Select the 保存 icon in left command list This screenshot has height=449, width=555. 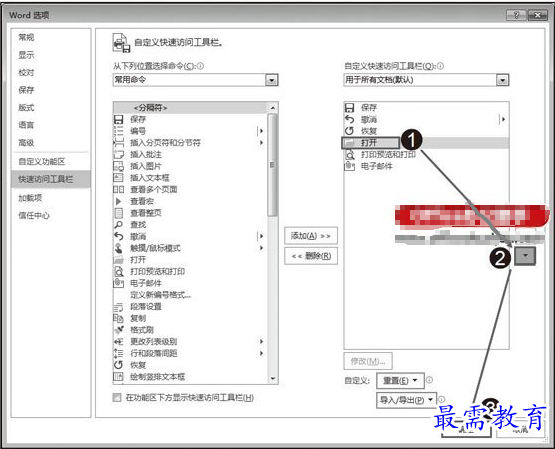coord(119,119)
